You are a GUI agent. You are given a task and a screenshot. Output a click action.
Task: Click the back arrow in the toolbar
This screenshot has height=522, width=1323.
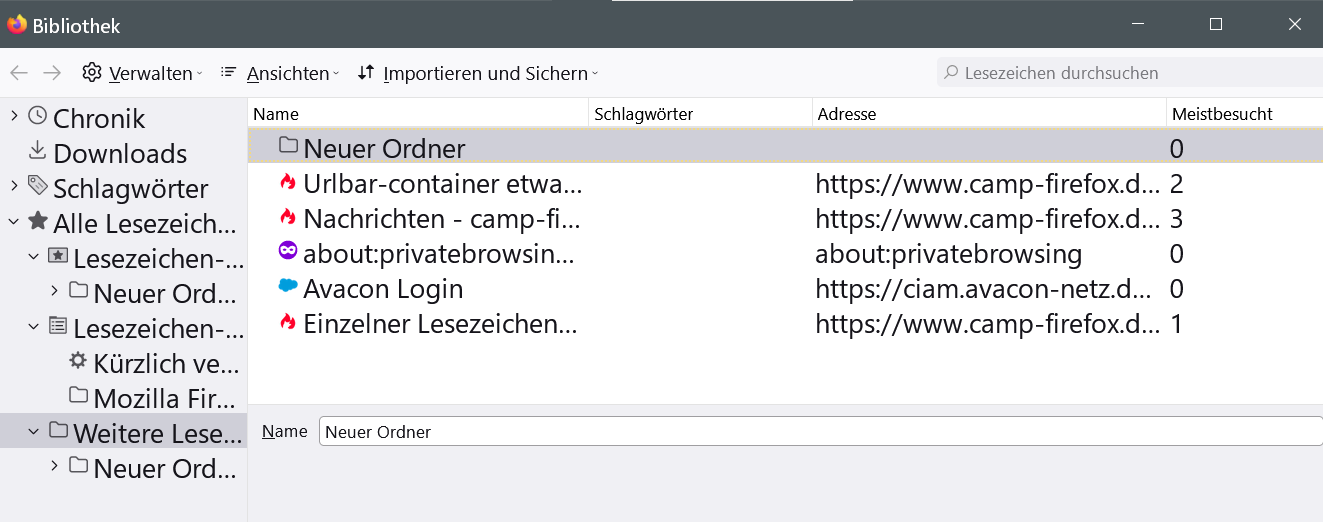pos(19,73)
